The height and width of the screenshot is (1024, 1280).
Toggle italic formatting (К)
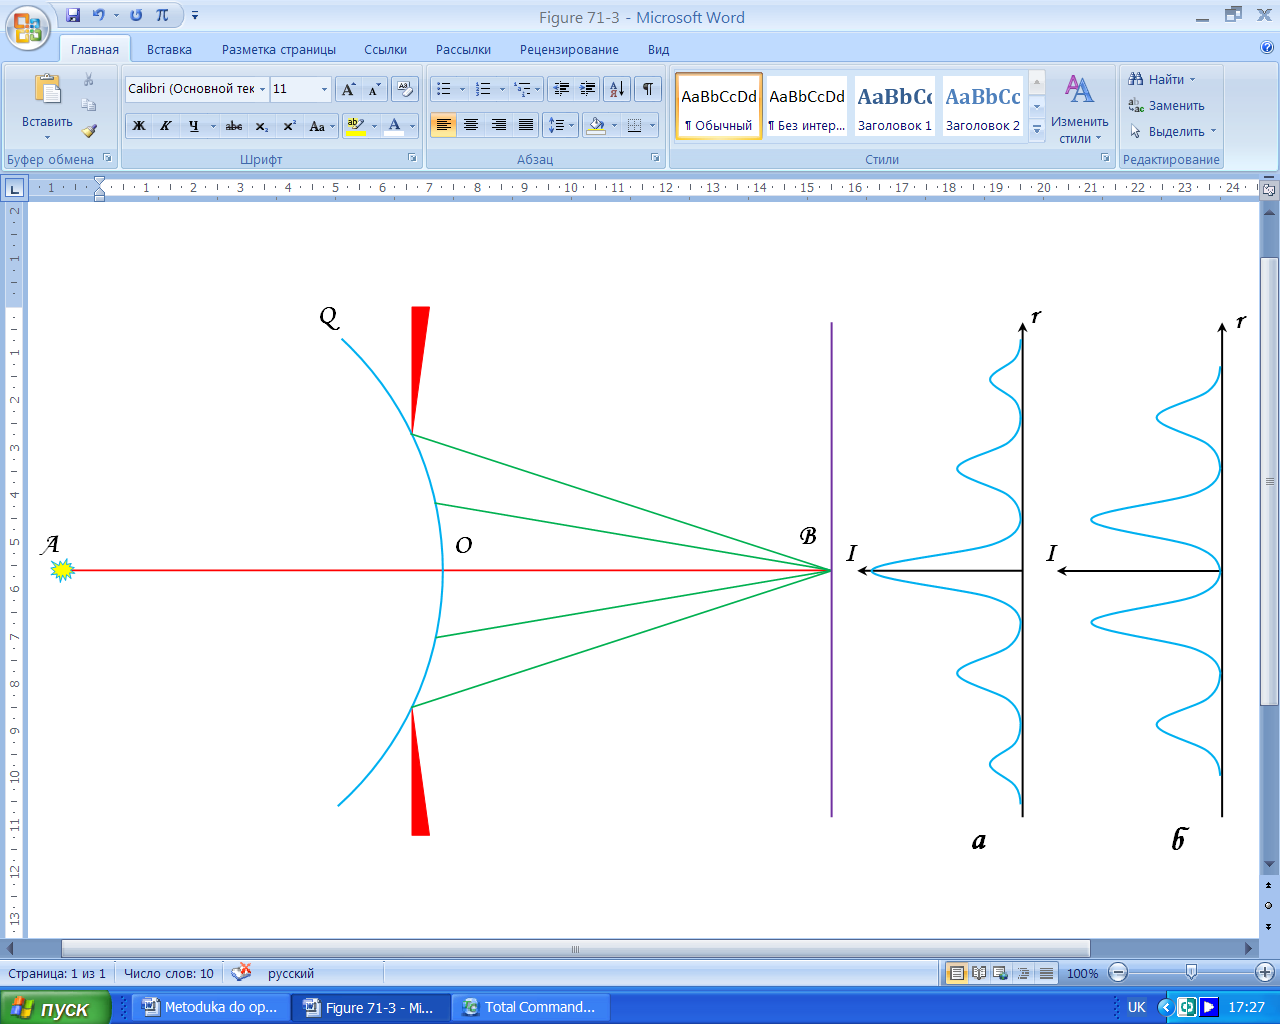point(166,126)
